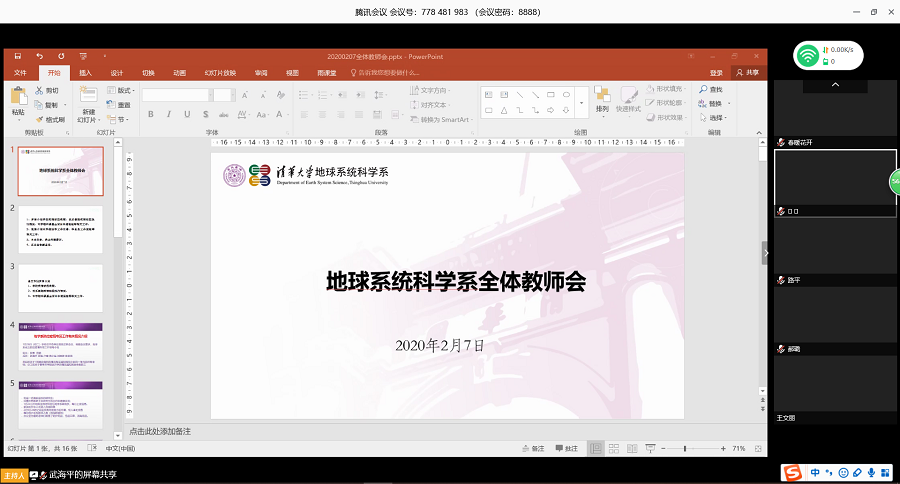Select slide 2 thumbnail
900x484 pixels.
[61, 230]
